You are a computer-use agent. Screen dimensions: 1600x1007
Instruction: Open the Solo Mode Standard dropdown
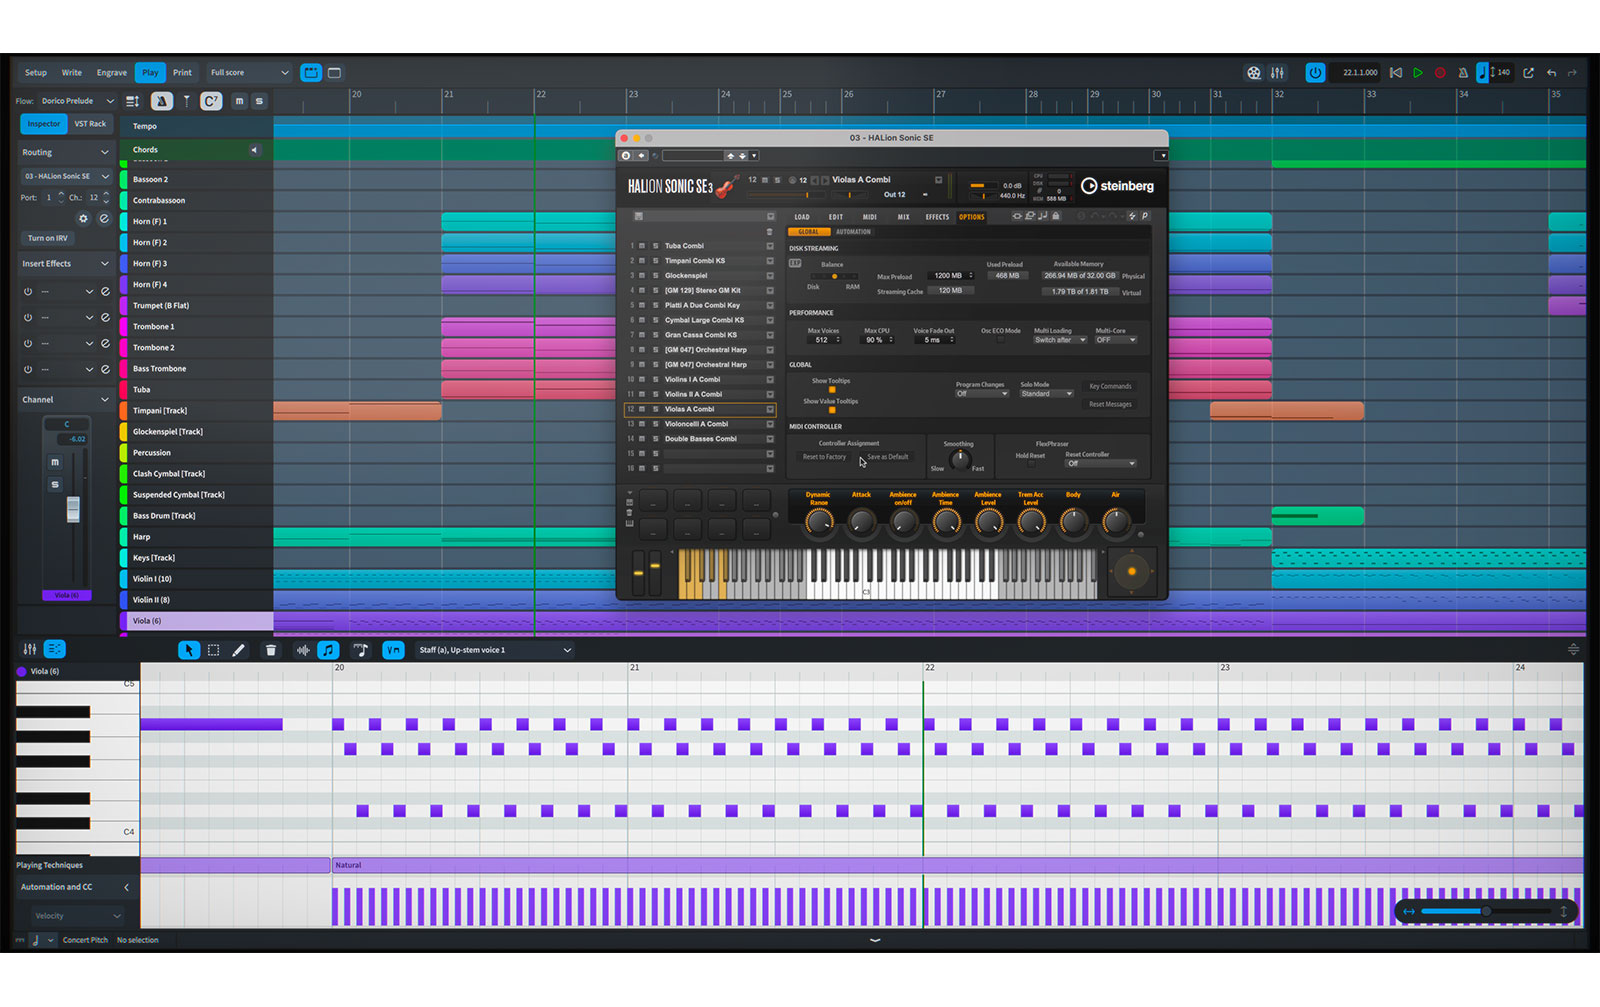(x=1046, y=394)
